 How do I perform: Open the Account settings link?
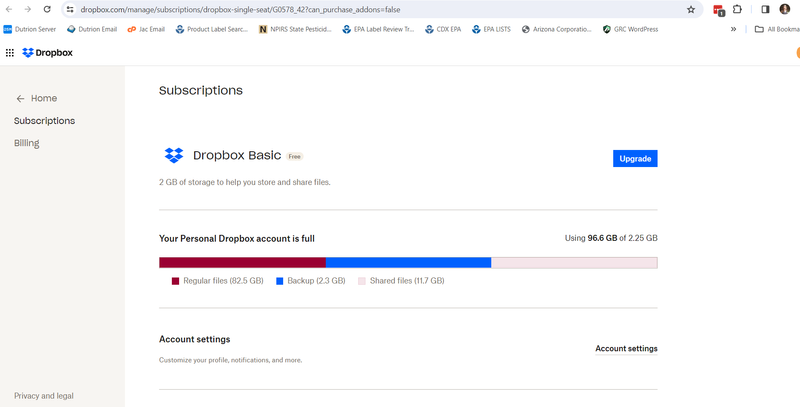click(x=626, y=349)
